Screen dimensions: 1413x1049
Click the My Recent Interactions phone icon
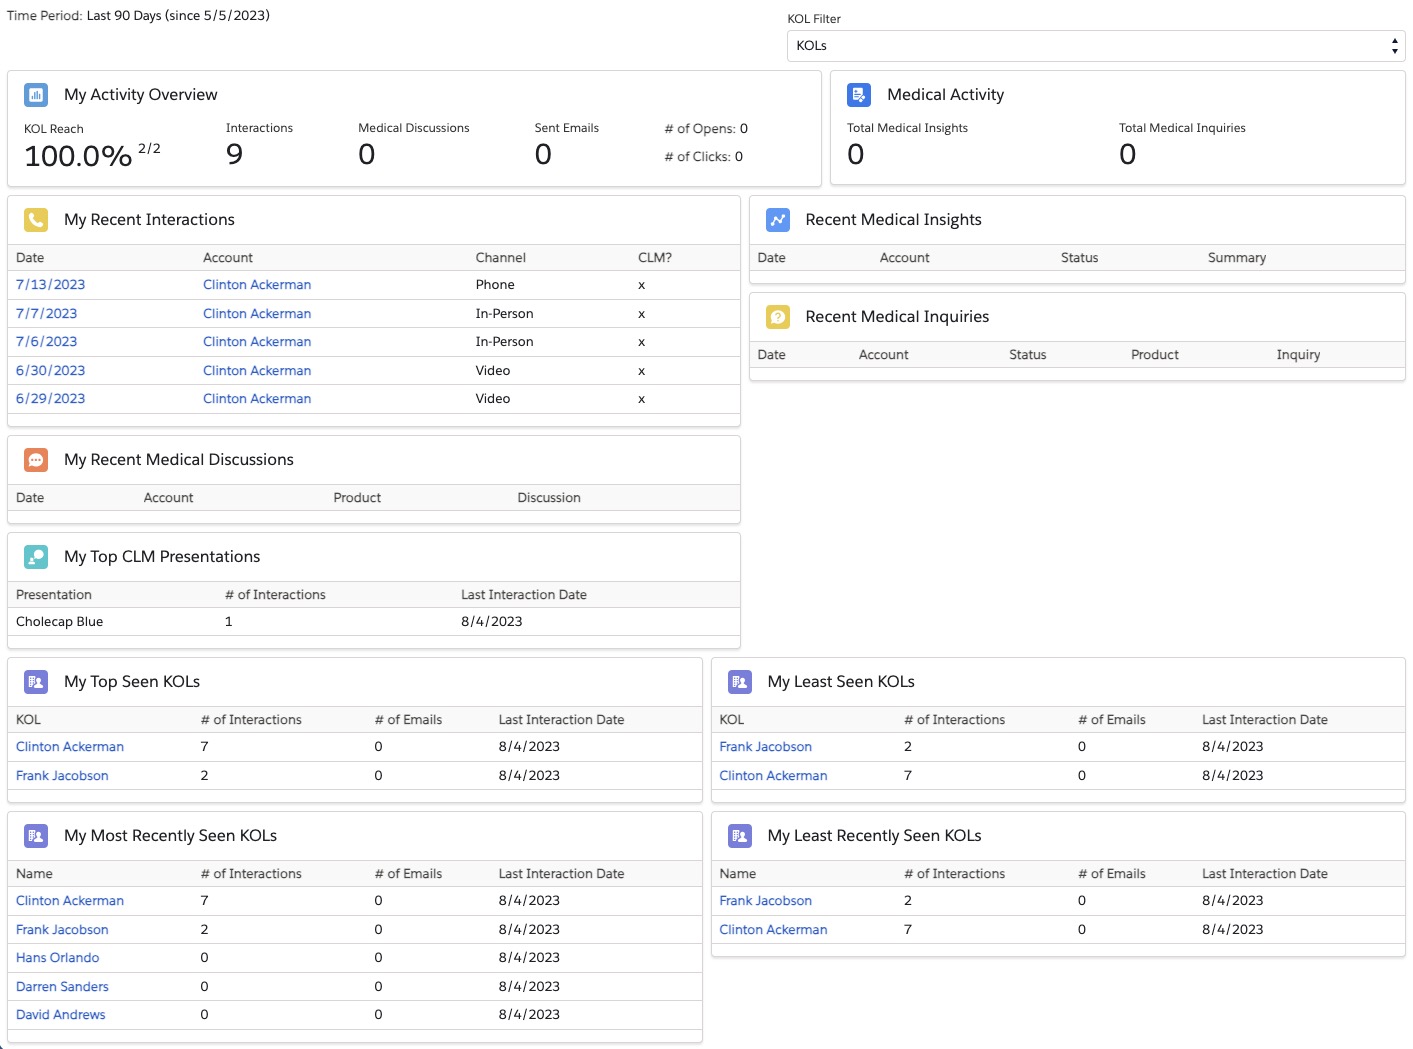(36, 220)
